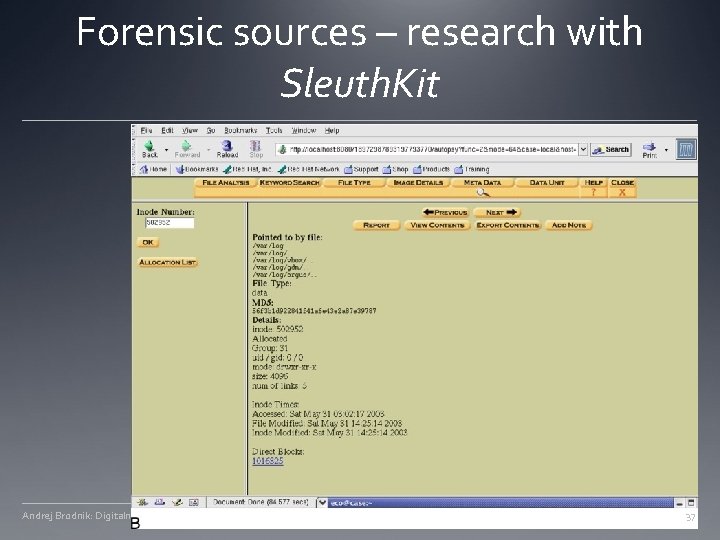
Task: Switch to the Data Unit tab
Action: point(546,183)
